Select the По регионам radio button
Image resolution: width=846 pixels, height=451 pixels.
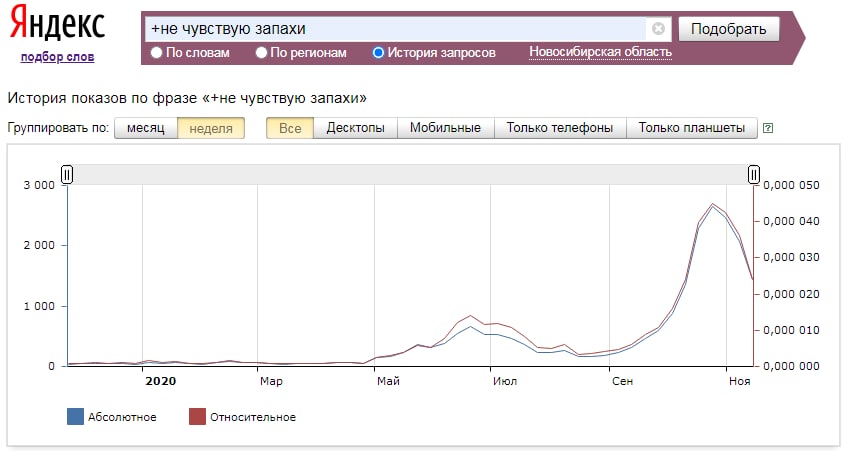[x=261, y=53]
